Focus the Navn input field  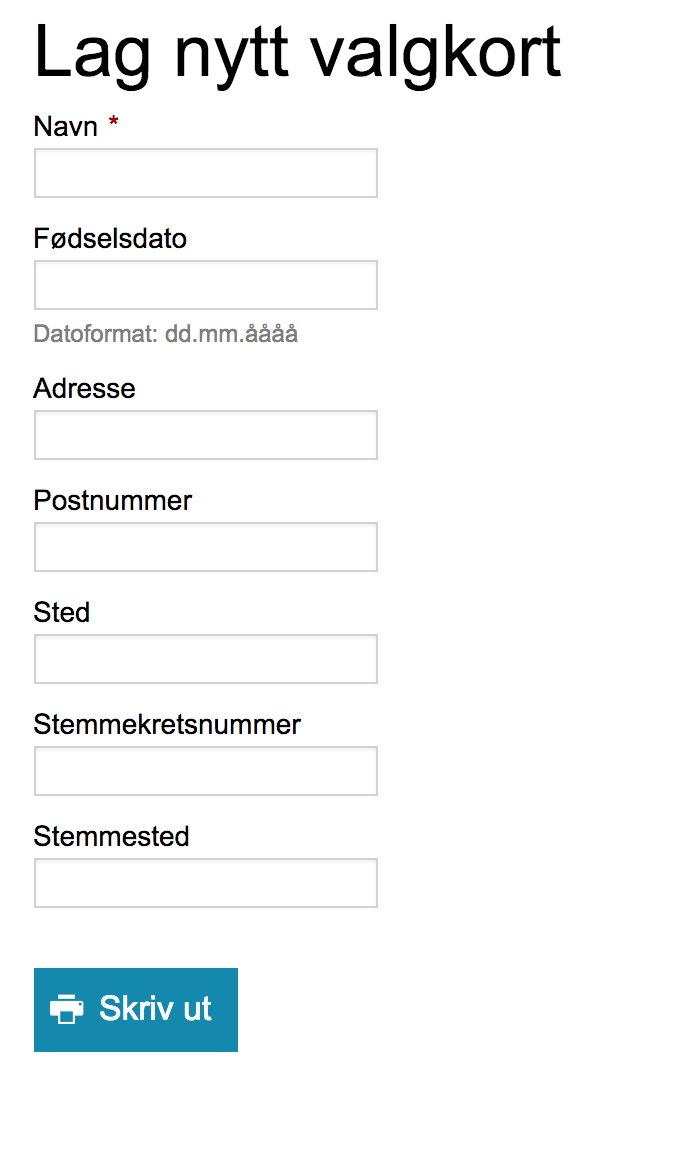(x=206, y=173)
